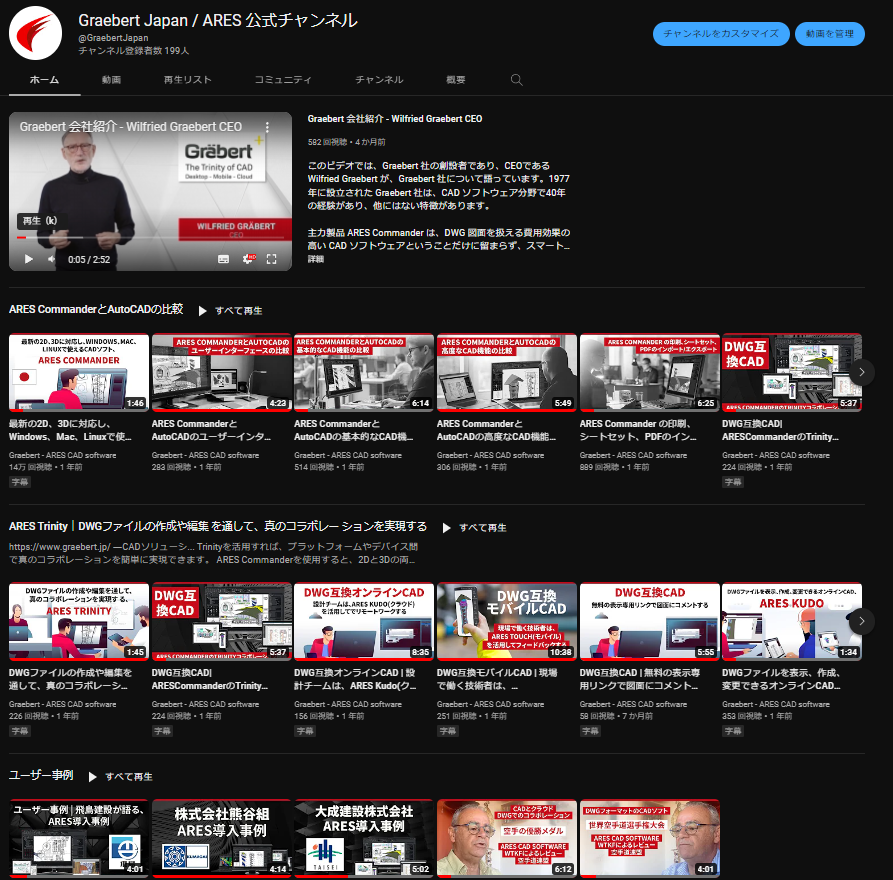The height and width of the screenshot is (880, 893).
Task: Play all ARES CommanderとAutoCADの比較 videos
Action: [x=230, y=311]
